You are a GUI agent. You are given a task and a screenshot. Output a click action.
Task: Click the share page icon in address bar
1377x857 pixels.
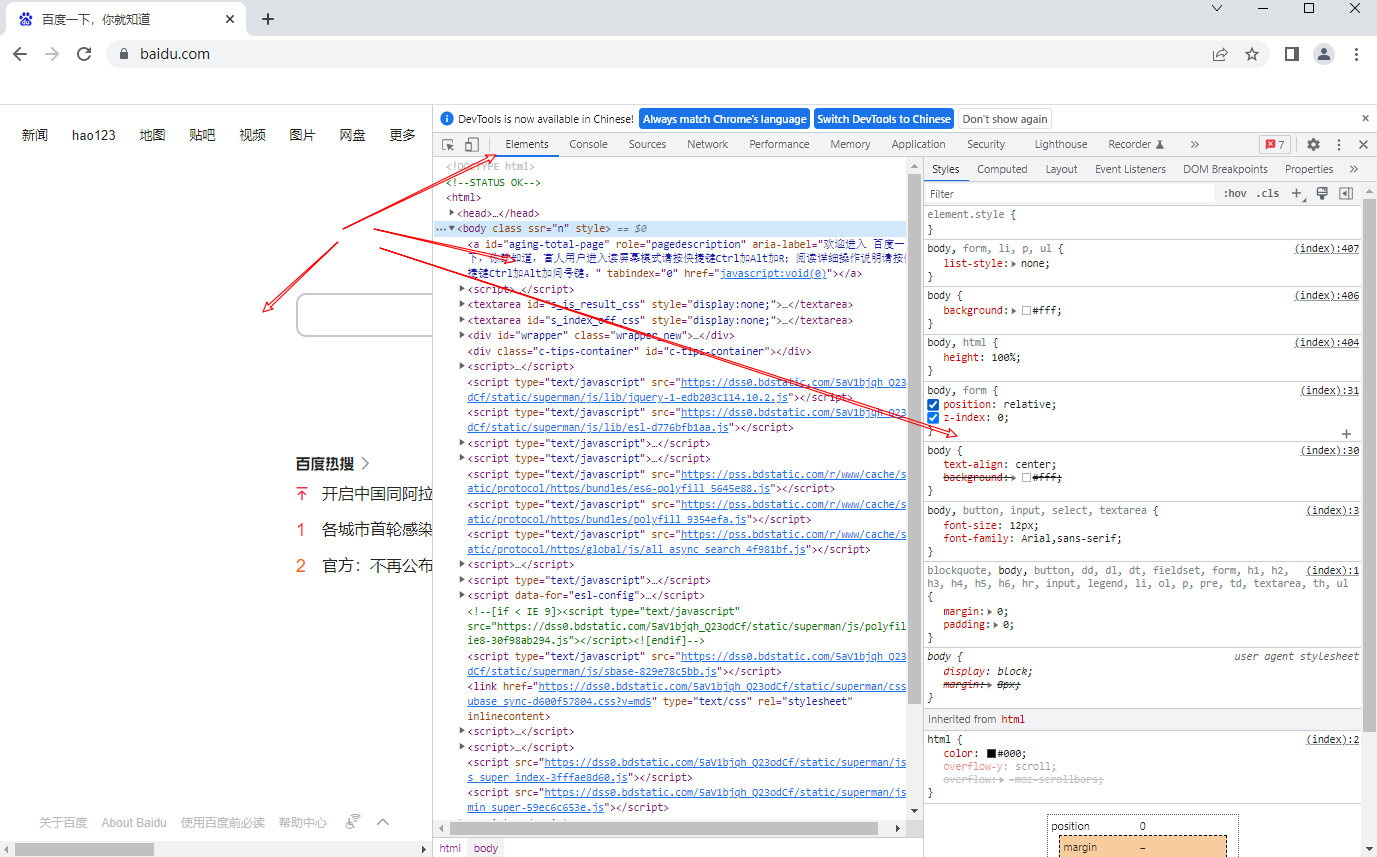(x=1220, y=55)
